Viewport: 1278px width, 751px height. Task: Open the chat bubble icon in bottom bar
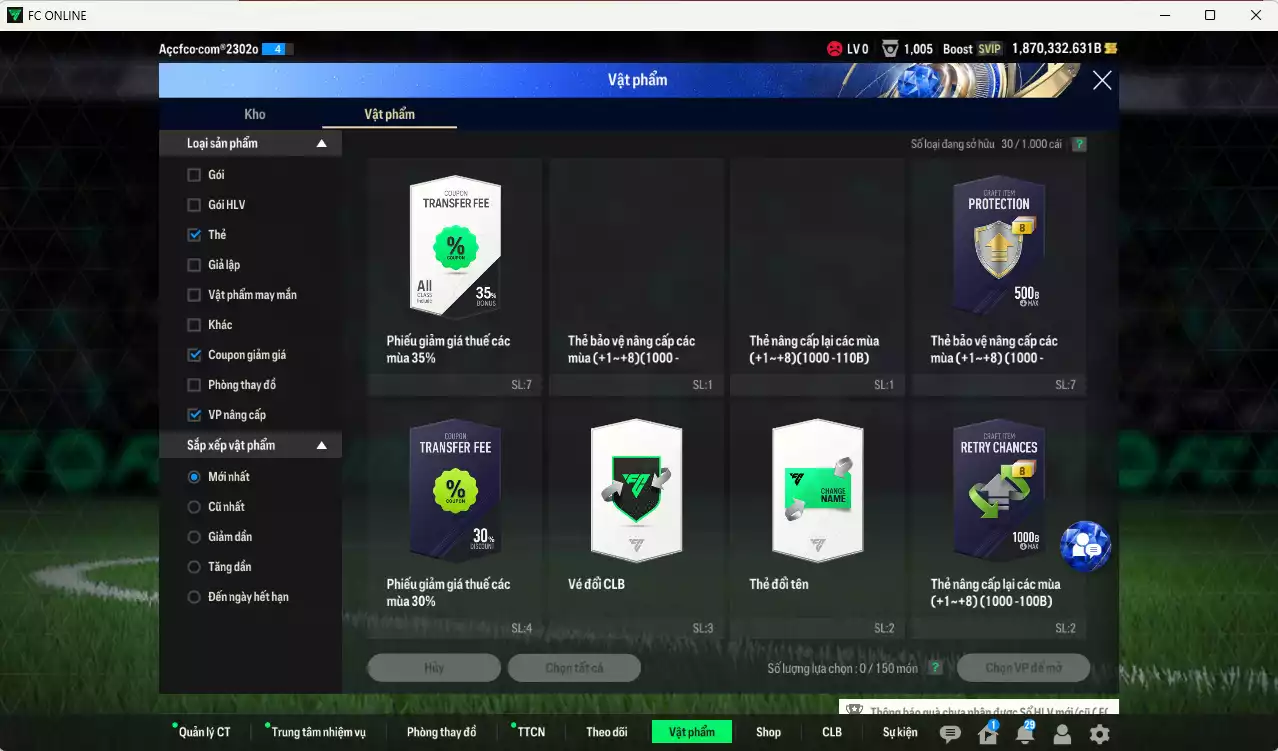point(950,734)
